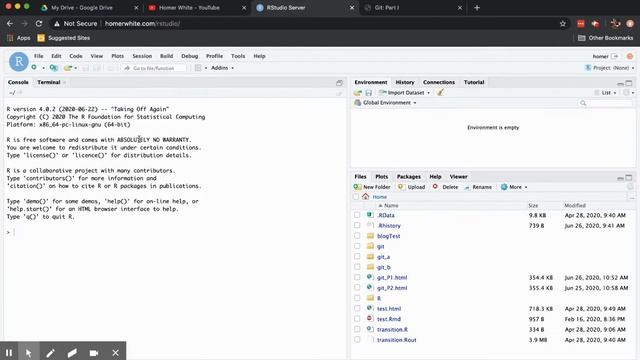640x360 pixels.
Task: Click the sign out icon next to homer
Action: point(615,56)
